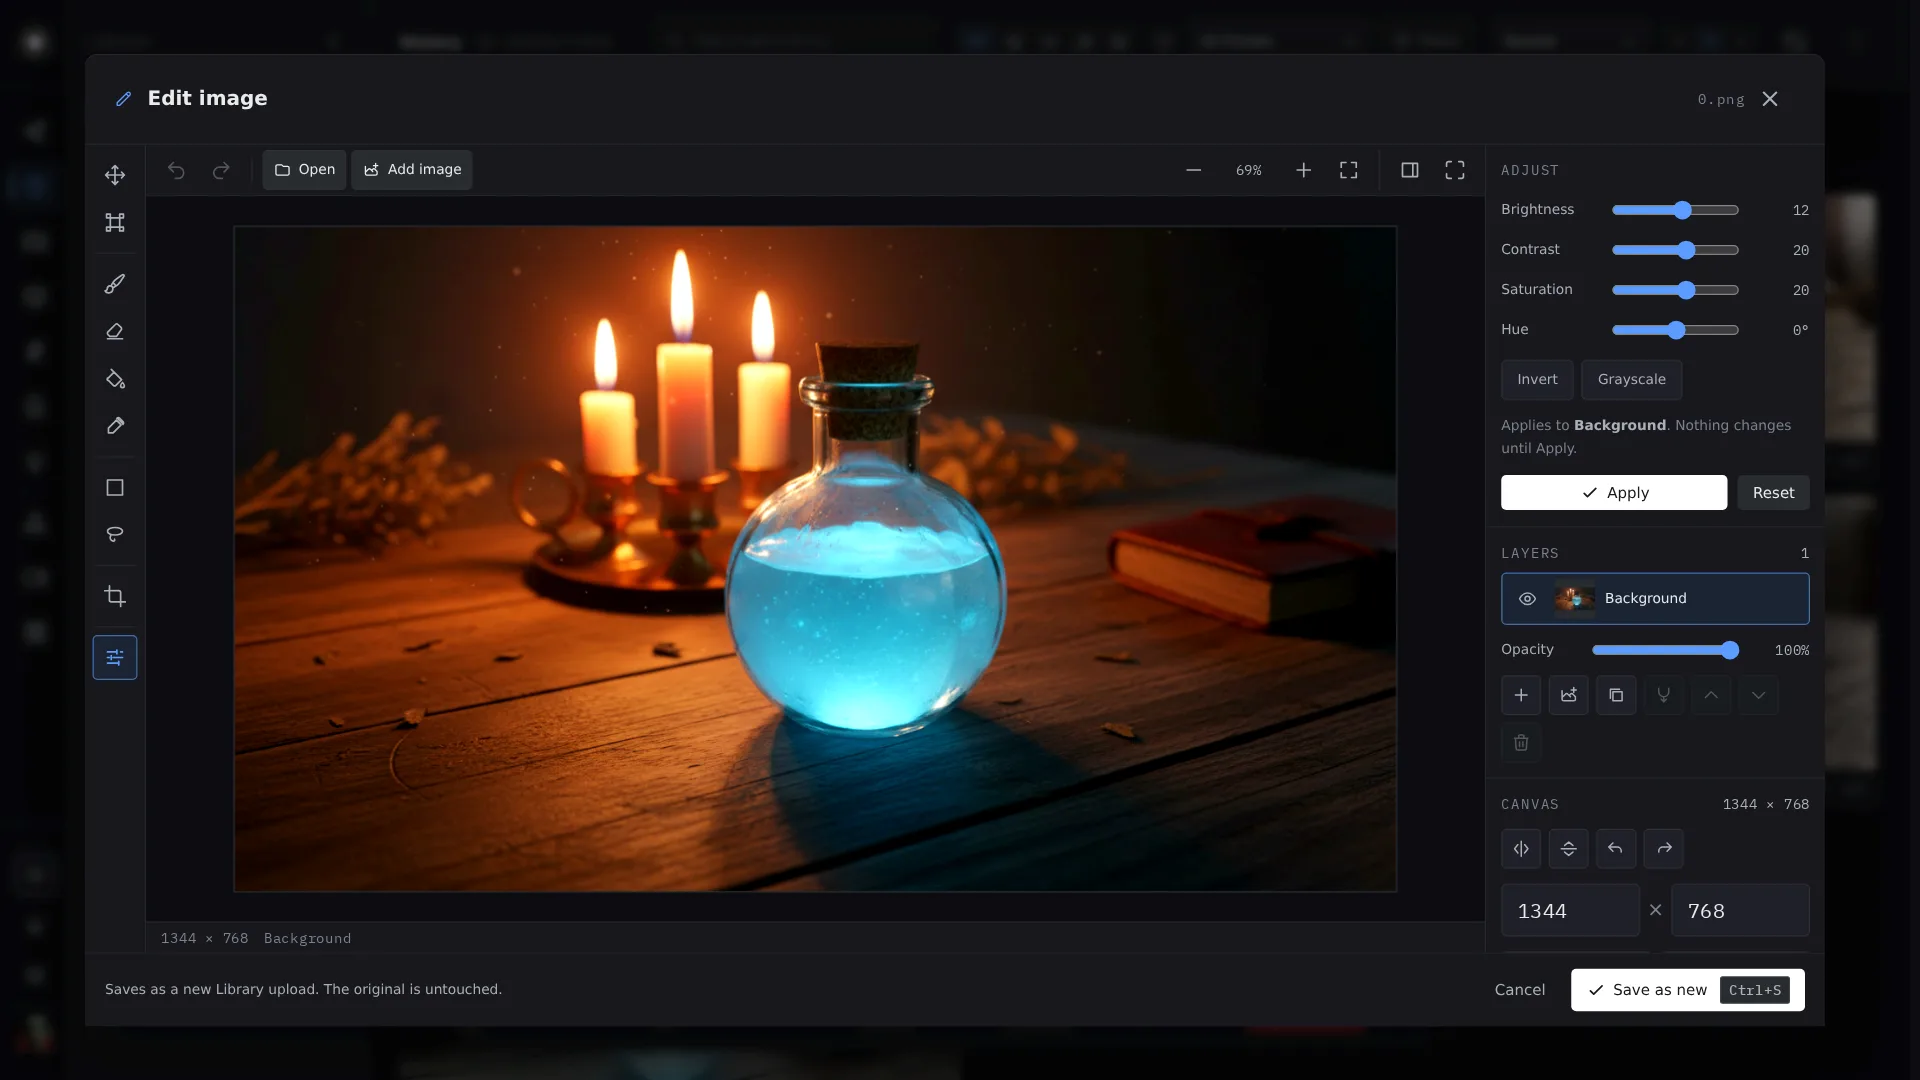The width and height of the screenshot is (1920, 1080).
Task: Delete the selected layer
Action: click(1521, 742)
